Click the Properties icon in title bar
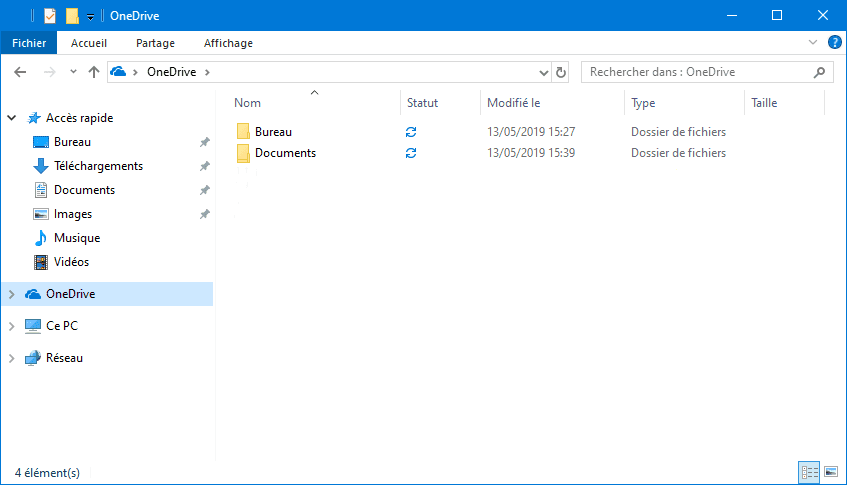Viewport: 847px width, 485px height. coord(50,15)
